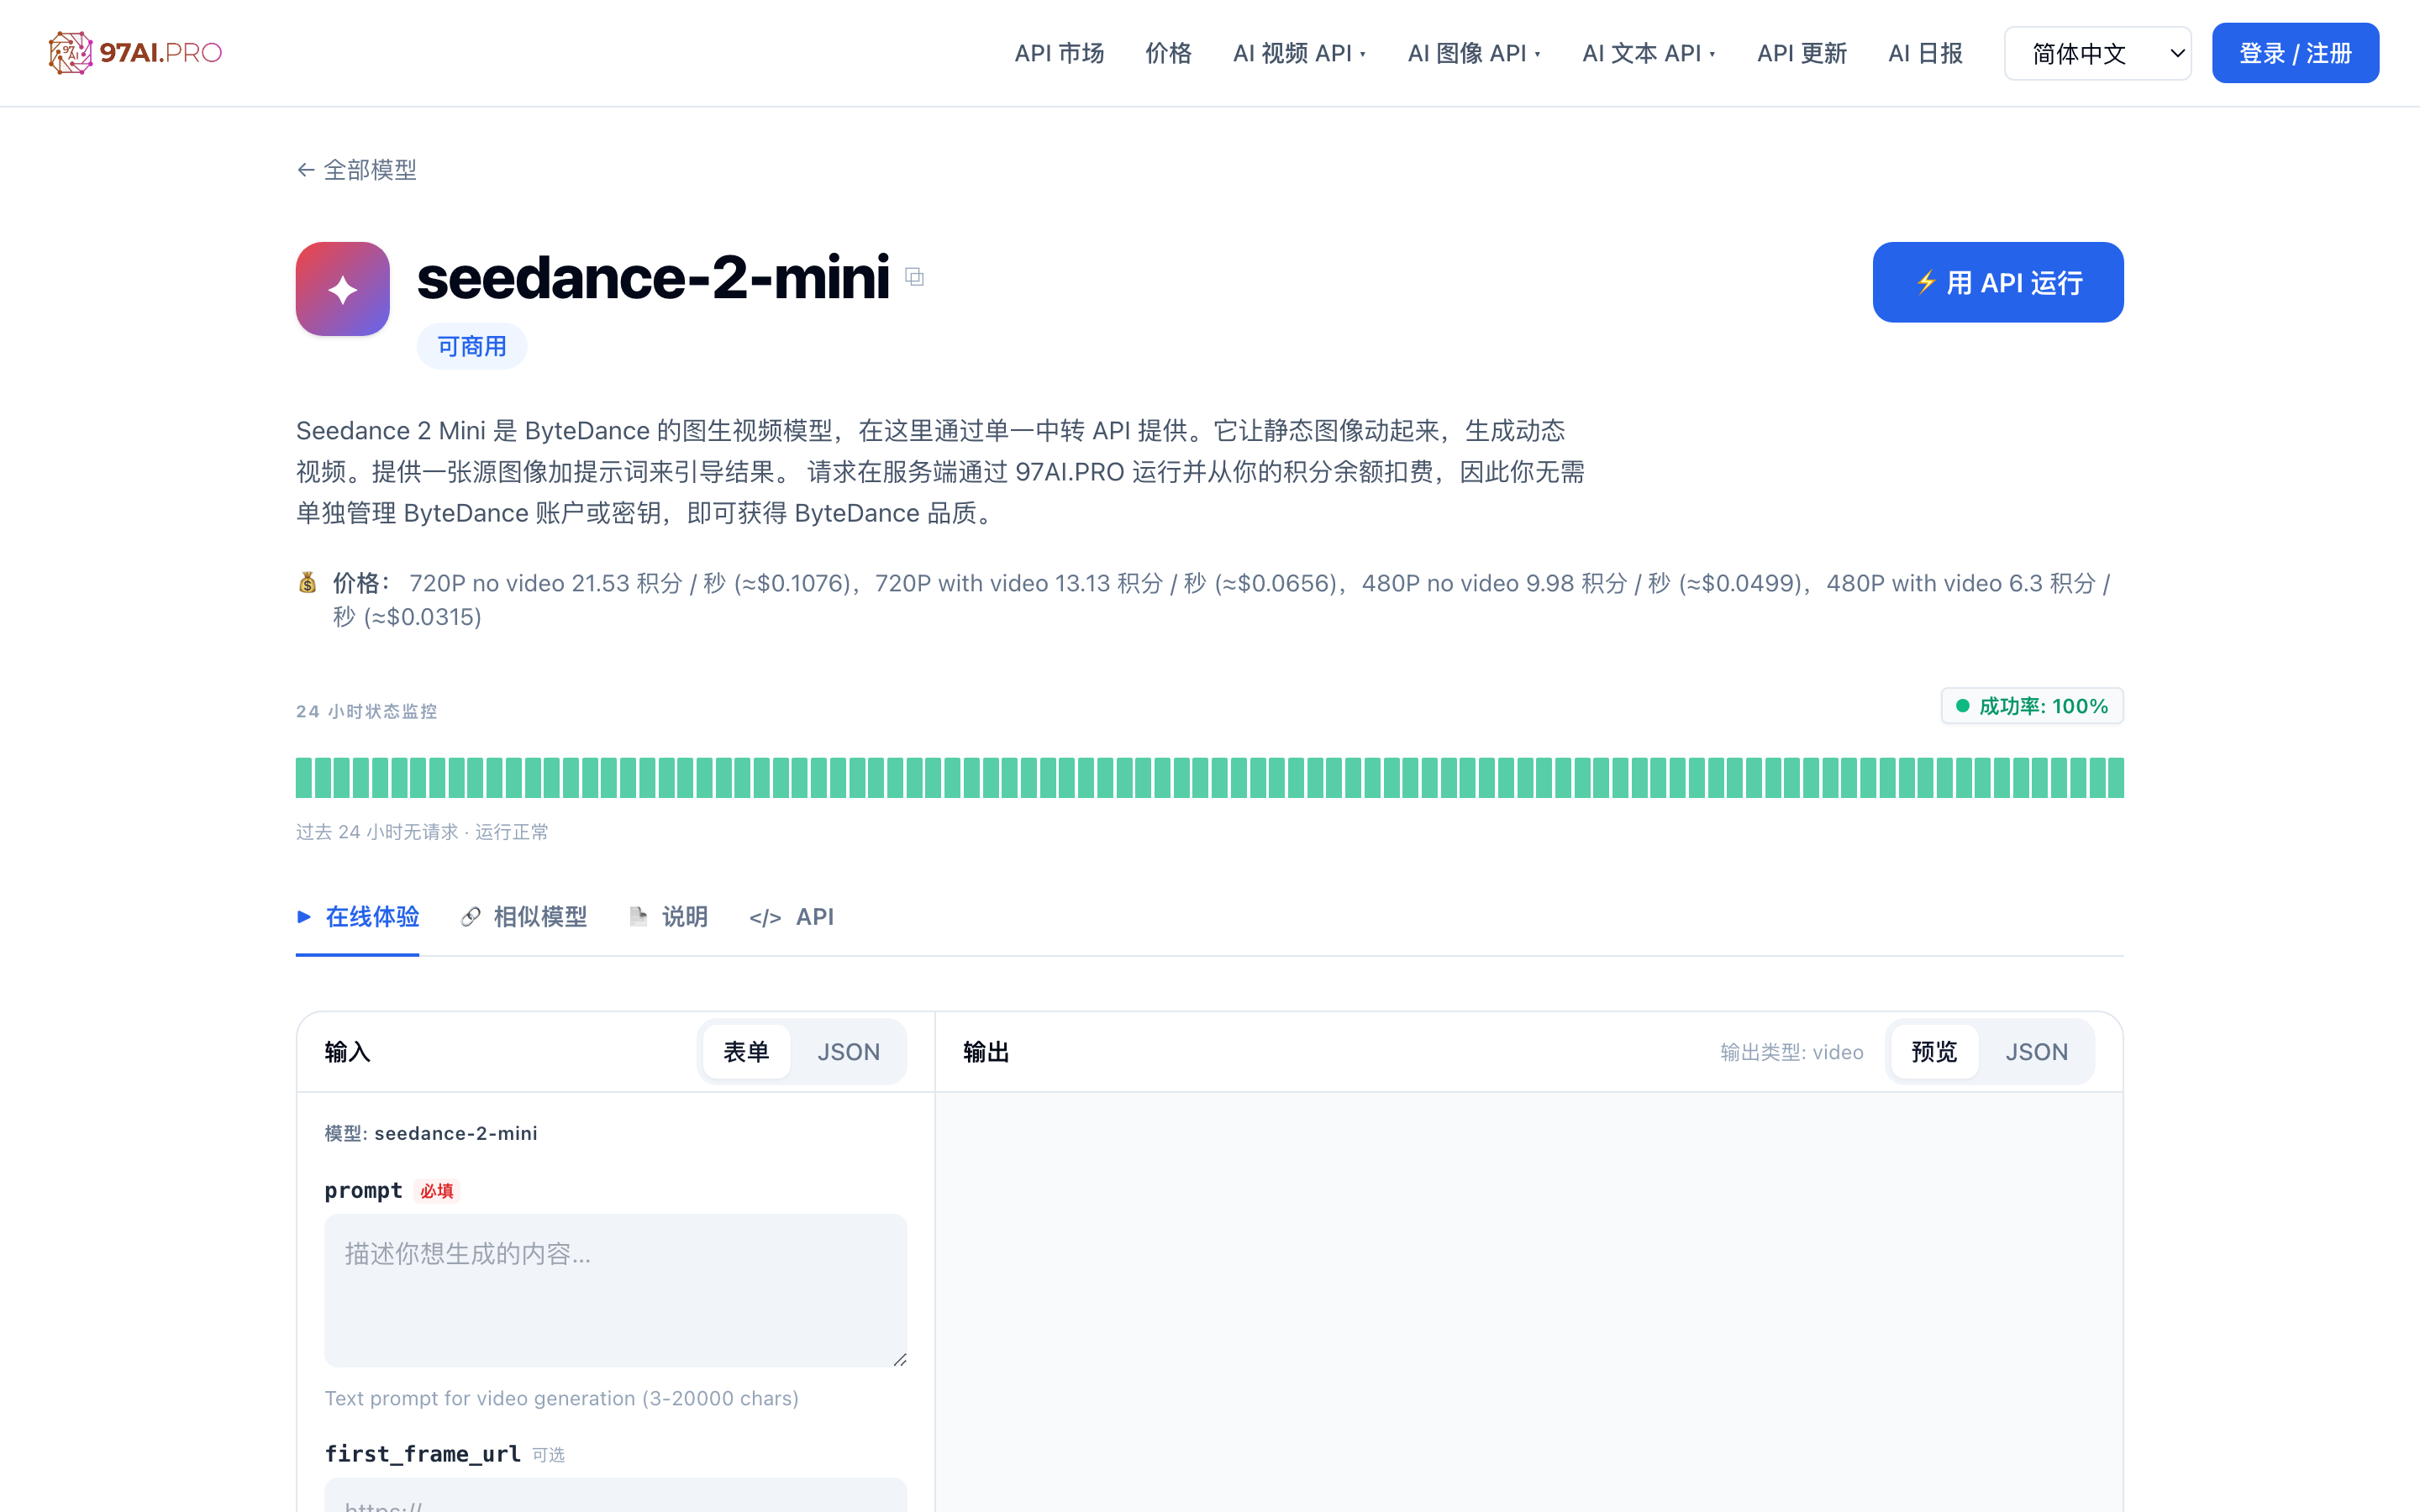The height and width of the screenshot is (1512, 2420).
Task: Expand the AI 图像 API menu
Action: tap(1474, 53)
